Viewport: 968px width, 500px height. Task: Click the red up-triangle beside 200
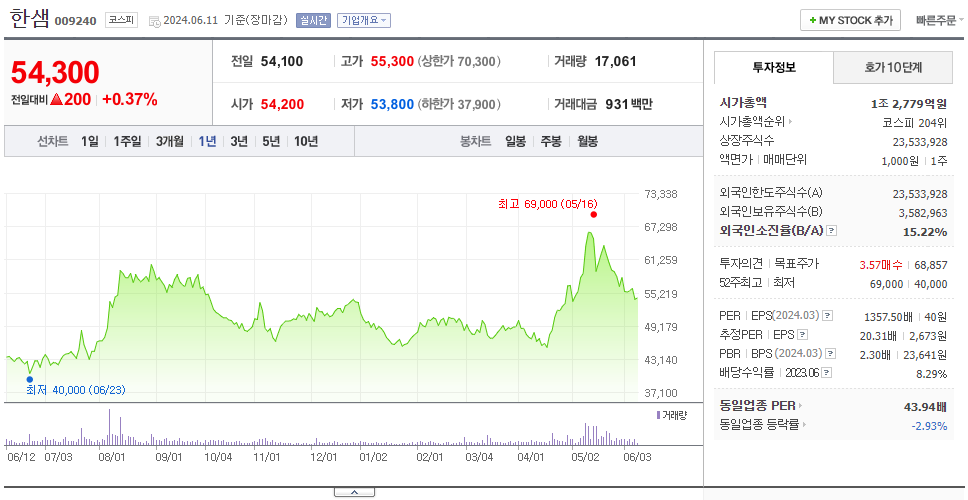56,99
